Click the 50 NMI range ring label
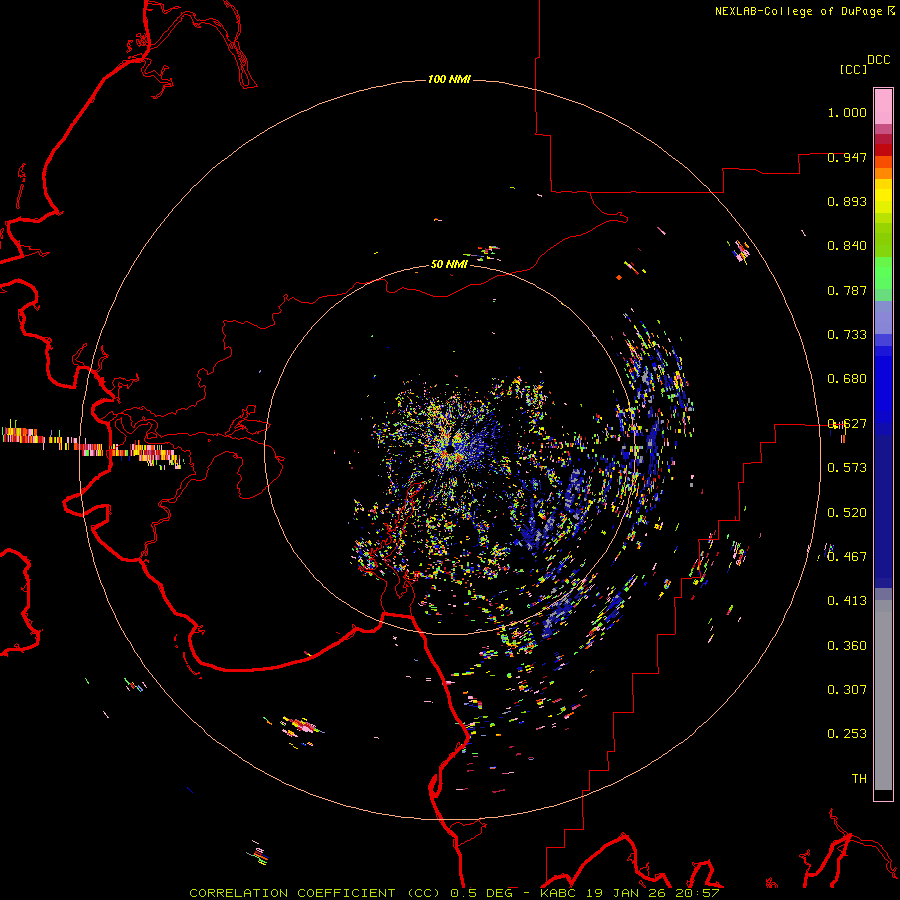 (x=449, y=264)
